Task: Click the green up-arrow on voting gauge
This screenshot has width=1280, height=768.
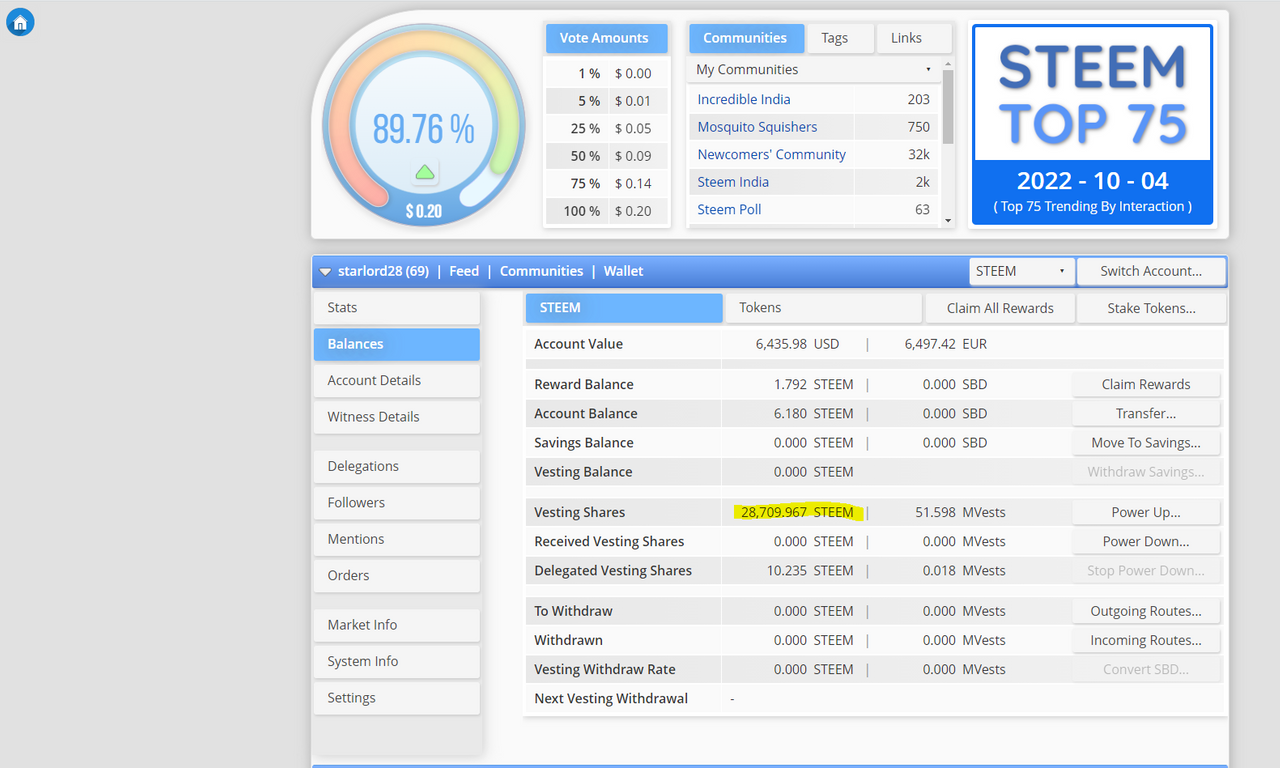Action: click(x=425, y=172)
